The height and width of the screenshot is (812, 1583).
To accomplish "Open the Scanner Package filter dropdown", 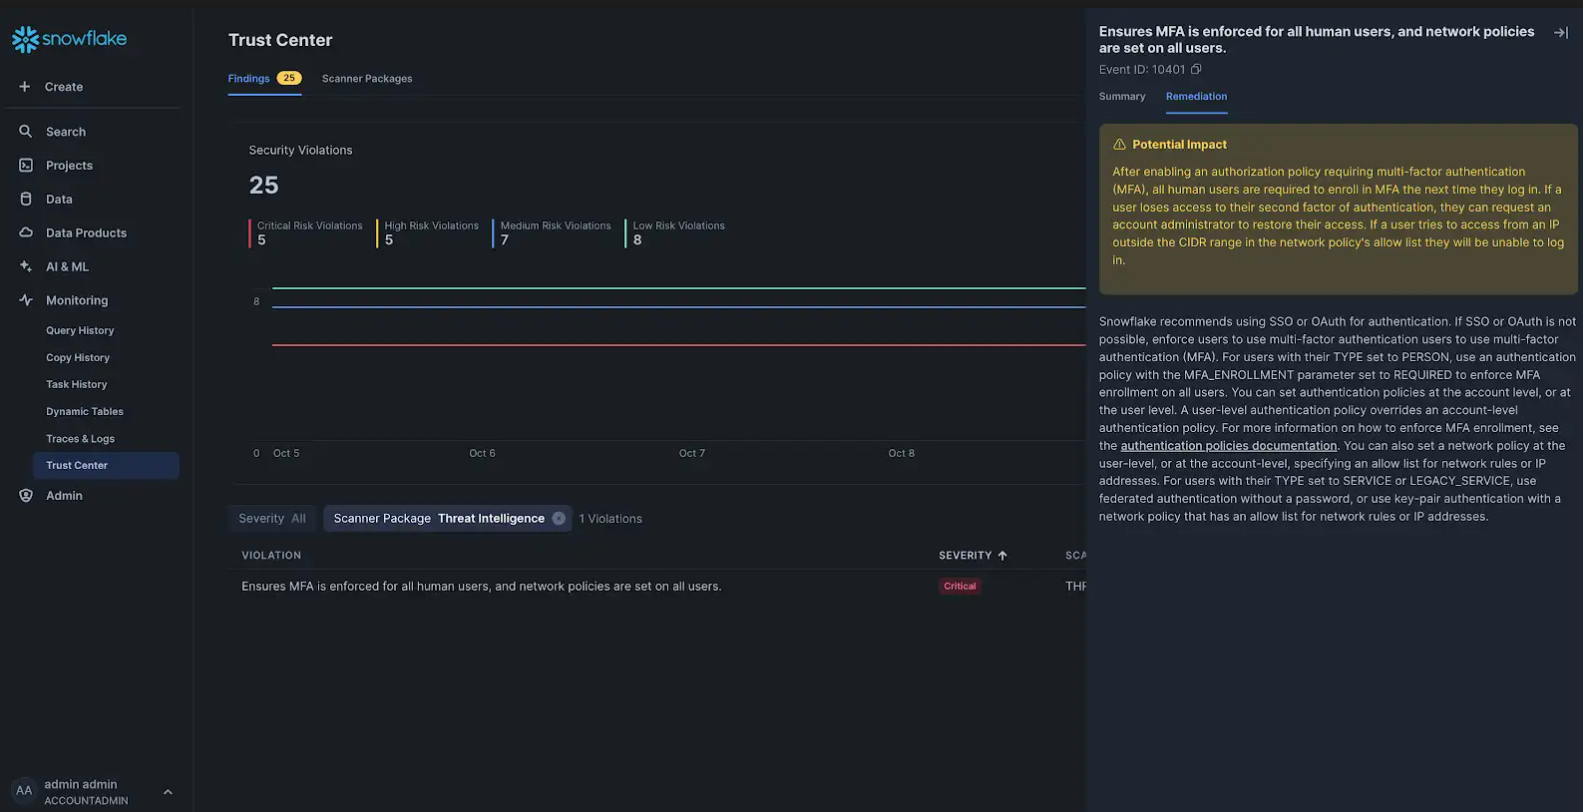I will (447, 518).
